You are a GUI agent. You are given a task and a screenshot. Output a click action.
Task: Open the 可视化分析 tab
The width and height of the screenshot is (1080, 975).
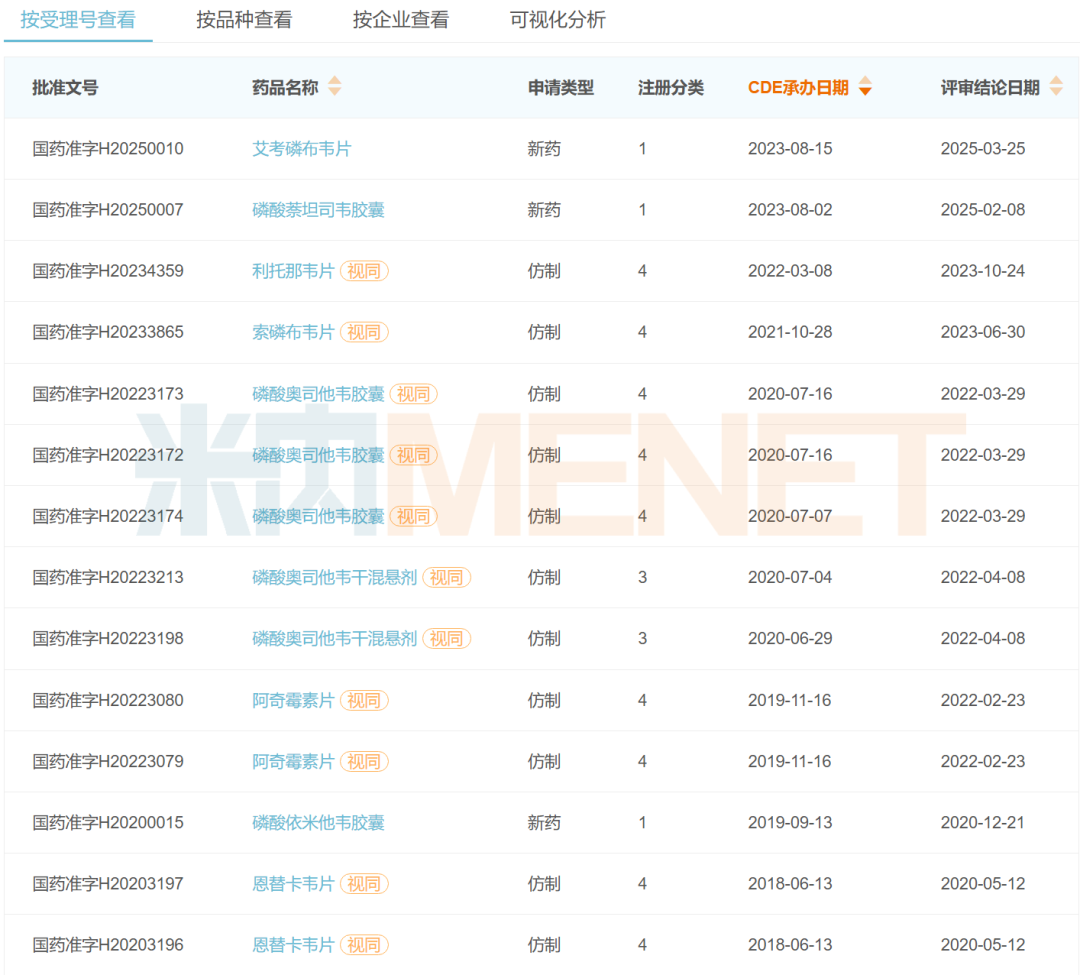(557, 20)
